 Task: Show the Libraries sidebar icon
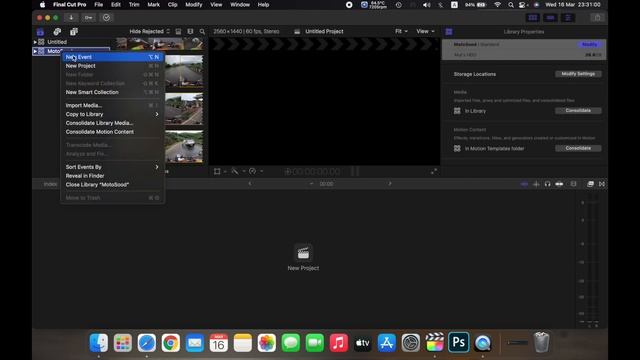click(x=40, y=31)
